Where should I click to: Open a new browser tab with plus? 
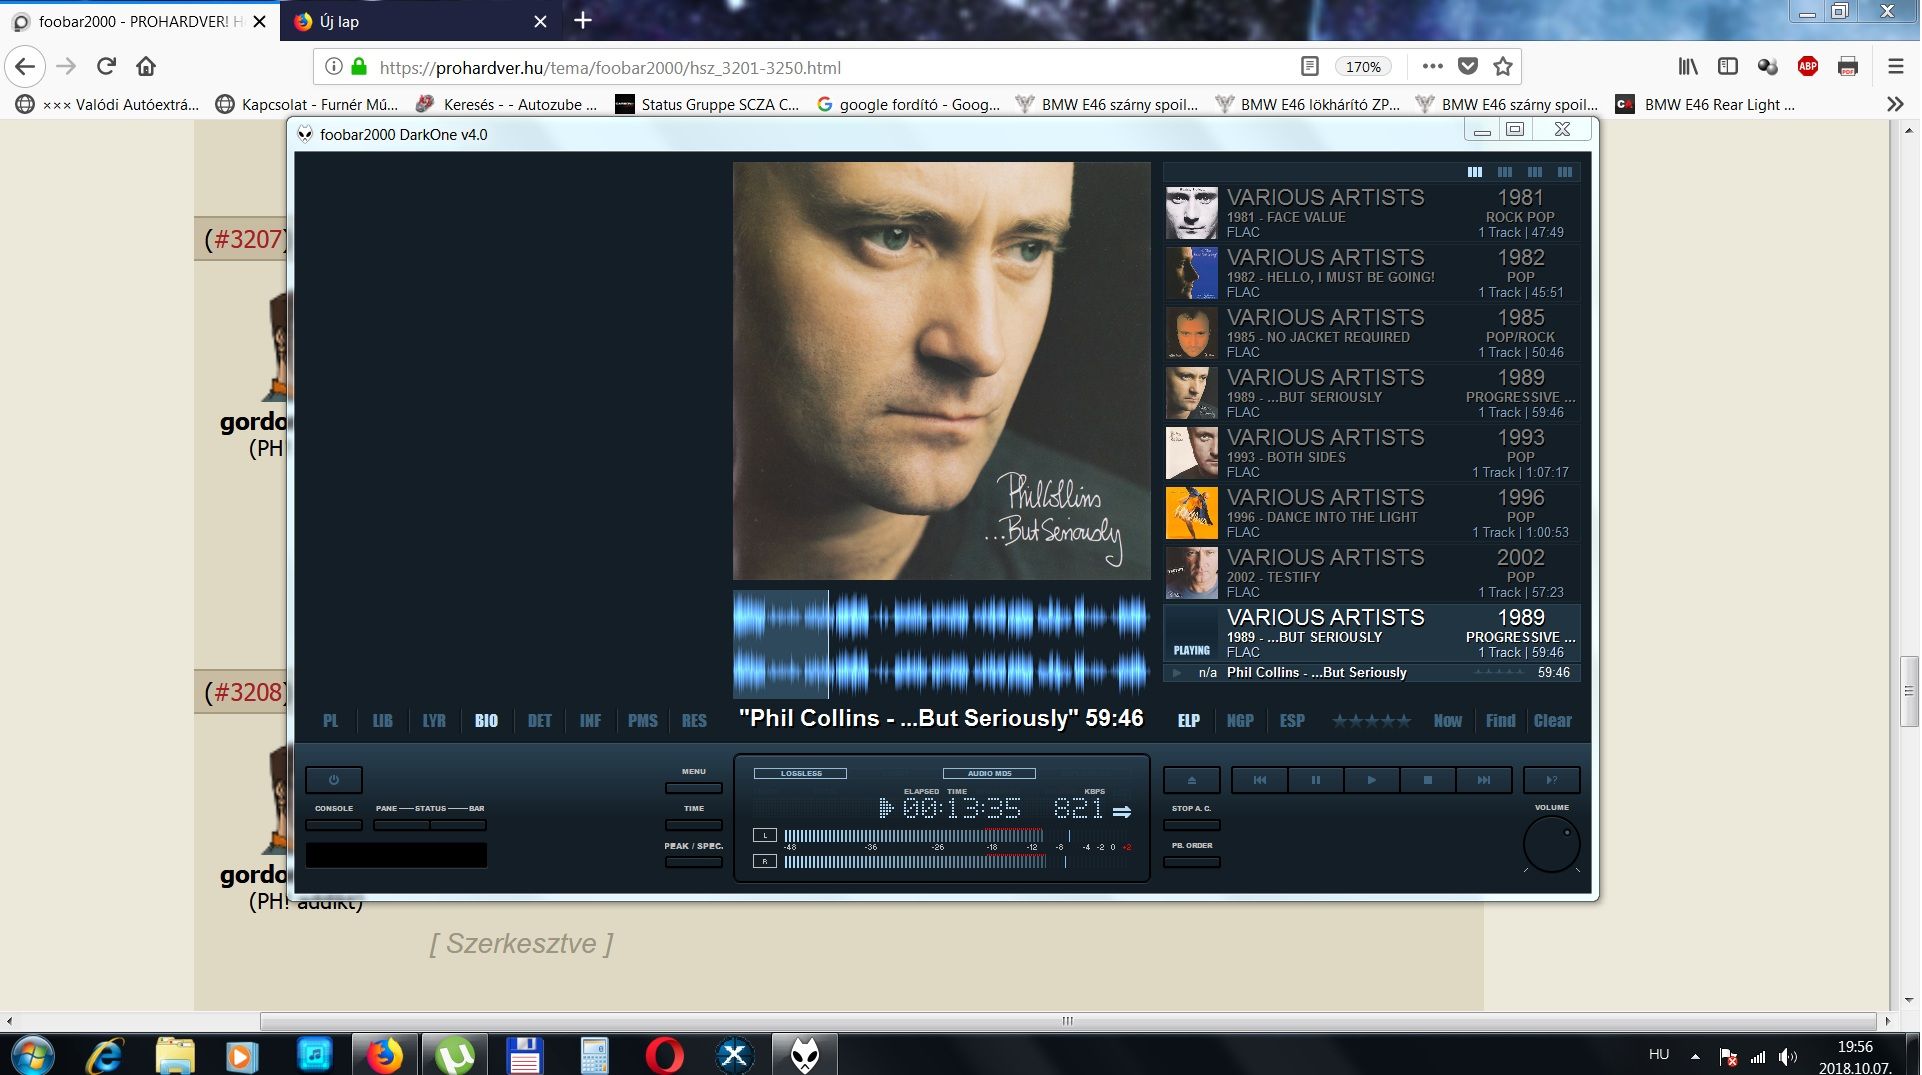tap(583, 20)
